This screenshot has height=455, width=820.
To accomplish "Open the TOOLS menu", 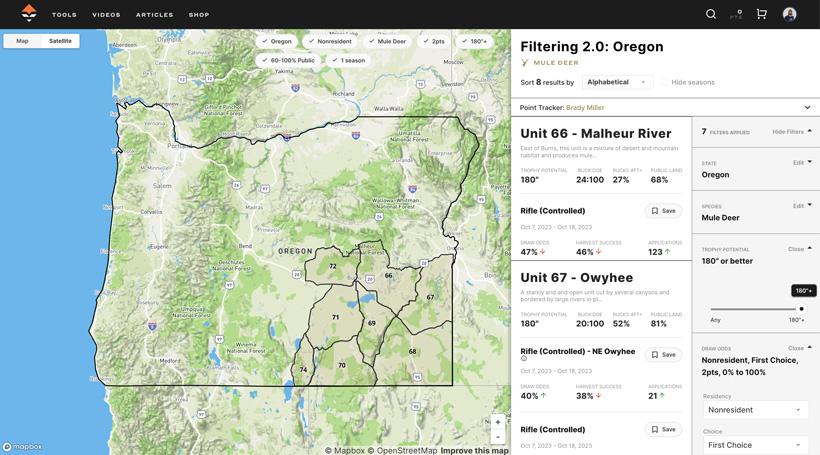I will (x=64, y=15).
